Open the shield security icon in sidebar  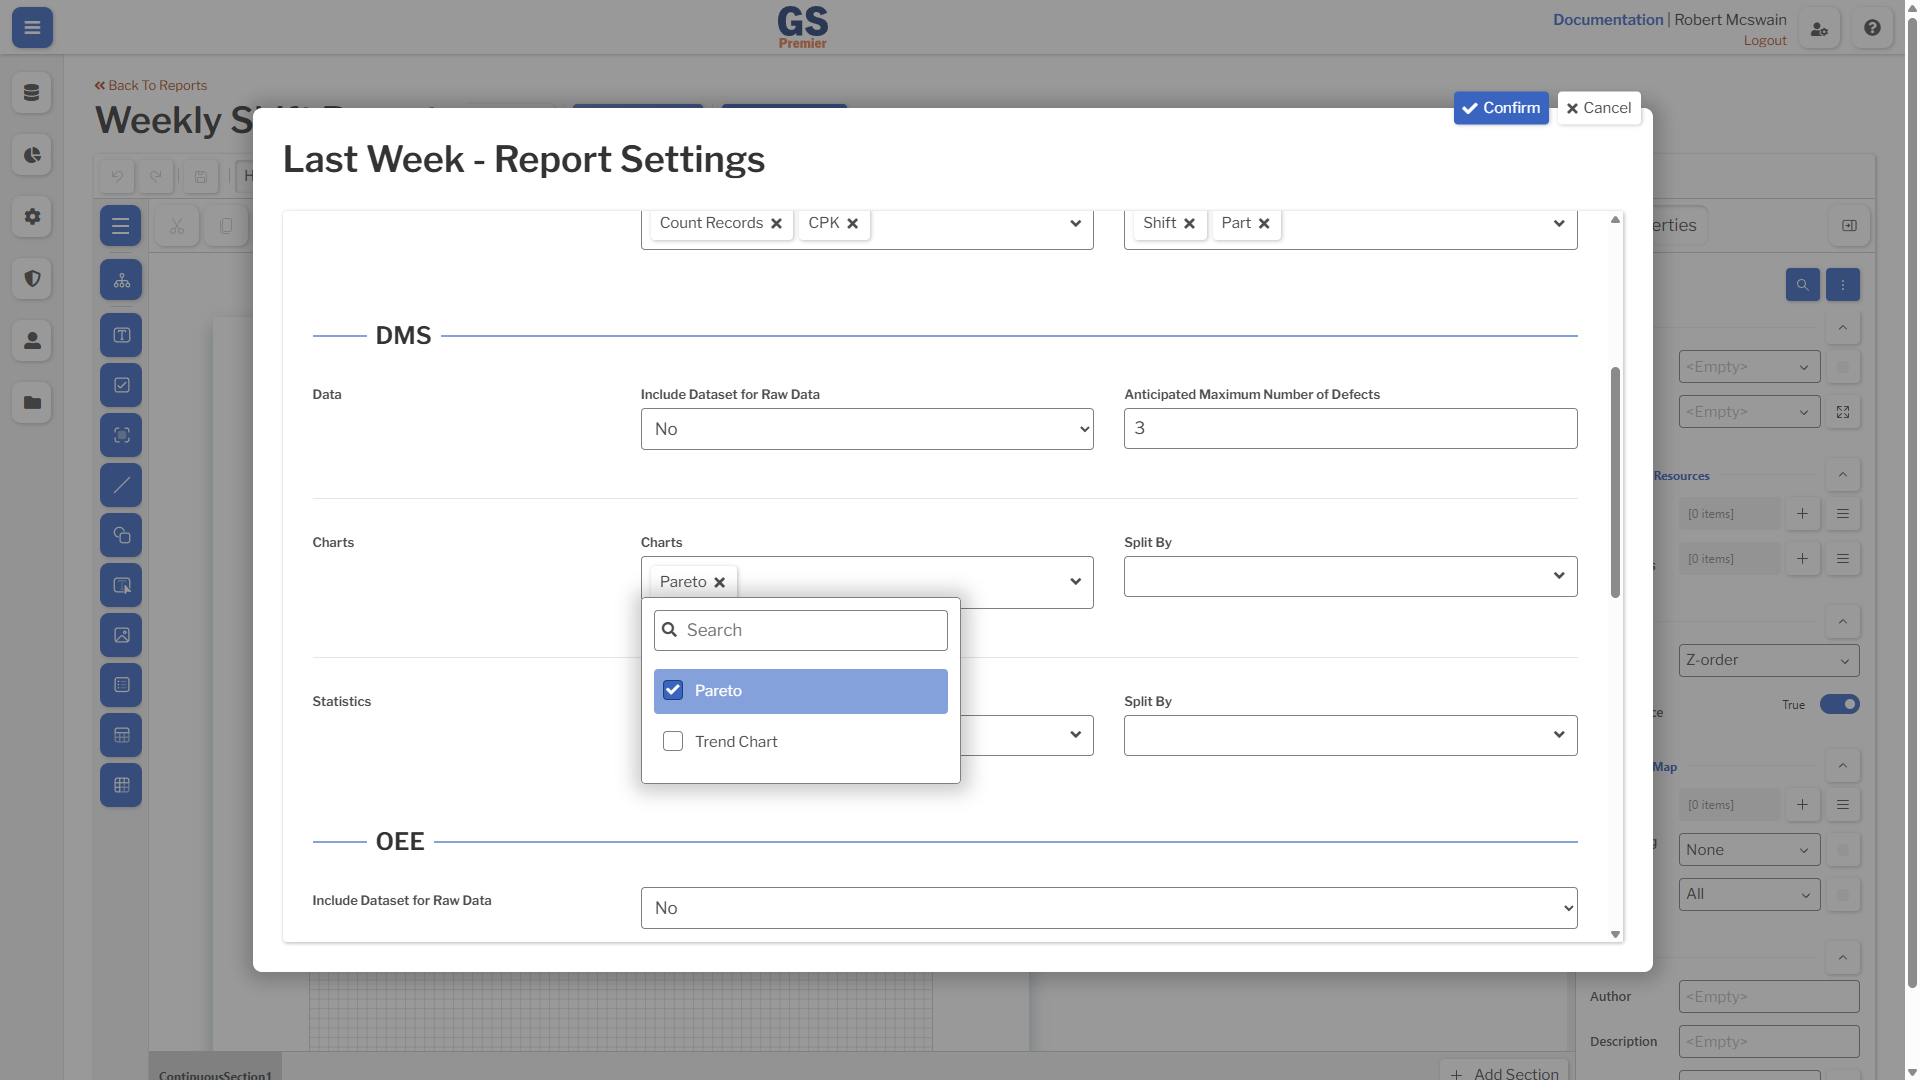point(32,279)
